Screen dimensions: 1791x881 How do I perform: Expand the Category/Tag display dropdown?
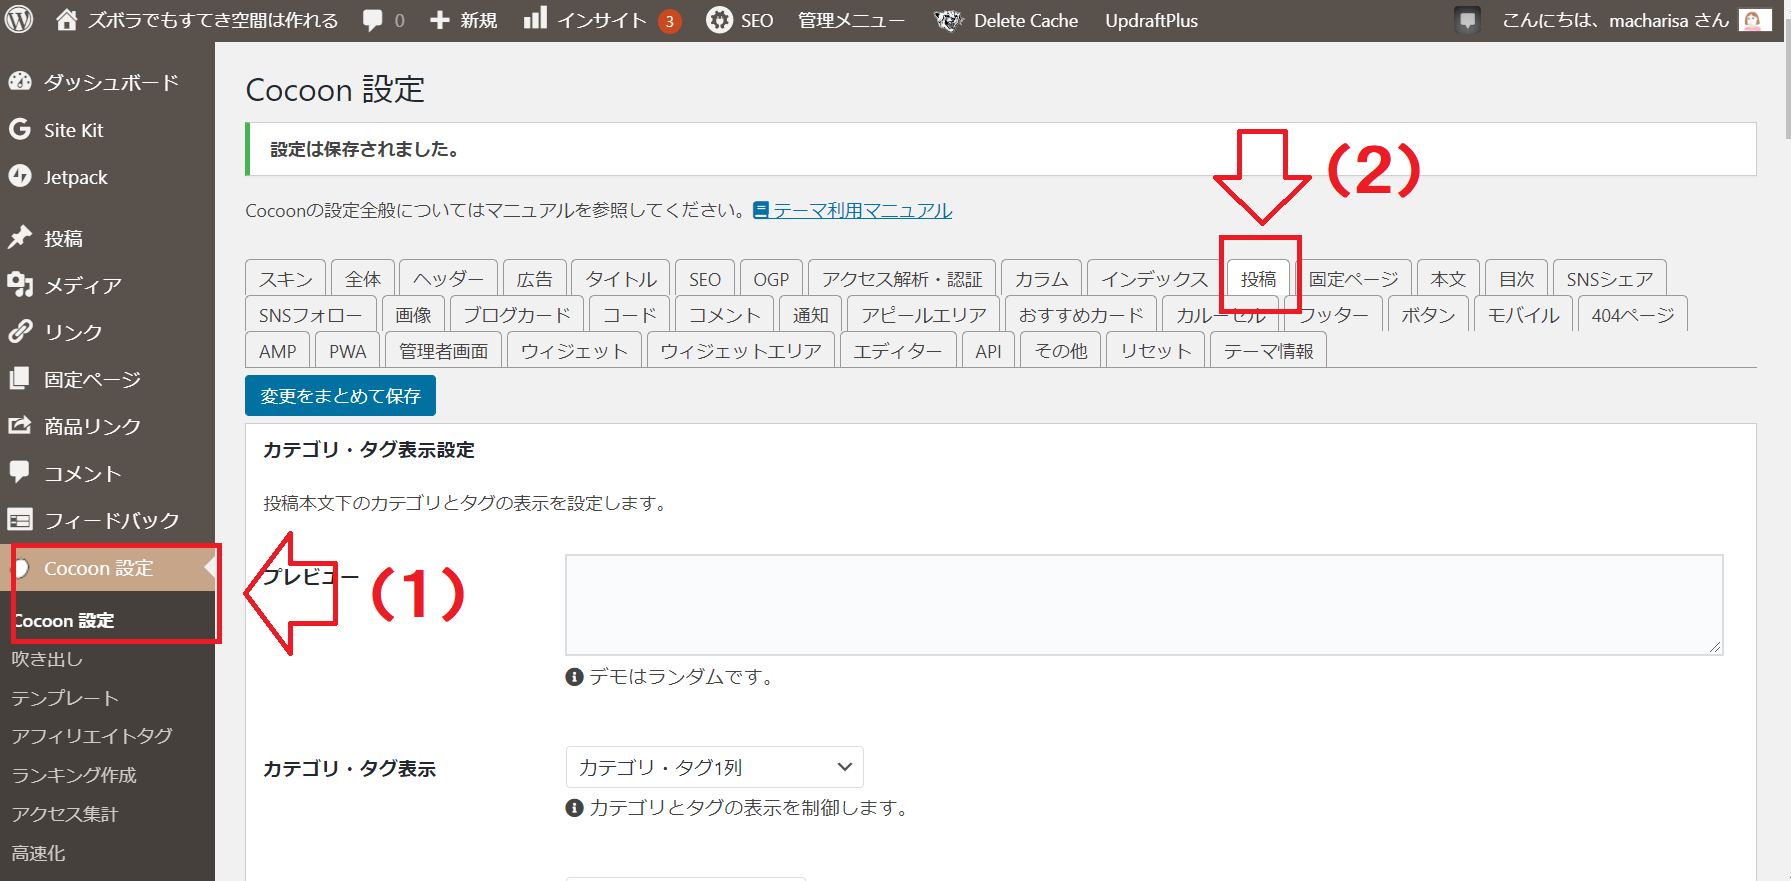(x=714, y=767)
